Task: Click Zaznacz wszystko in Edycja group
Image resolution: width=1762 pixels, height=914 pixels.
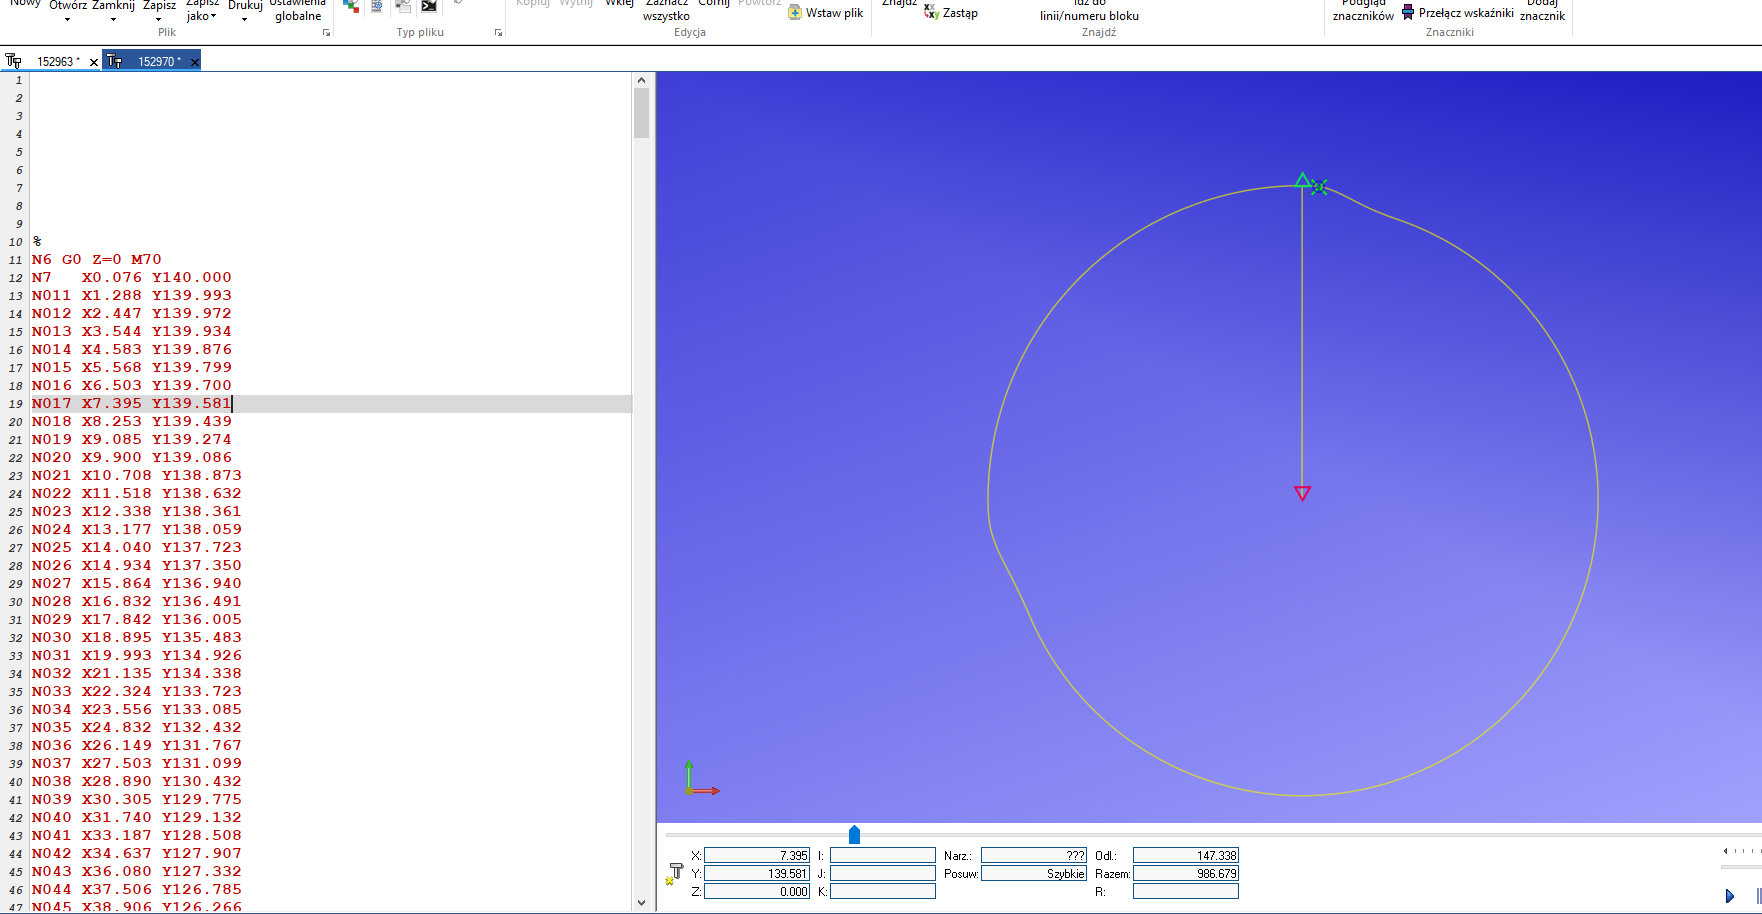Action: pos(667,10)
